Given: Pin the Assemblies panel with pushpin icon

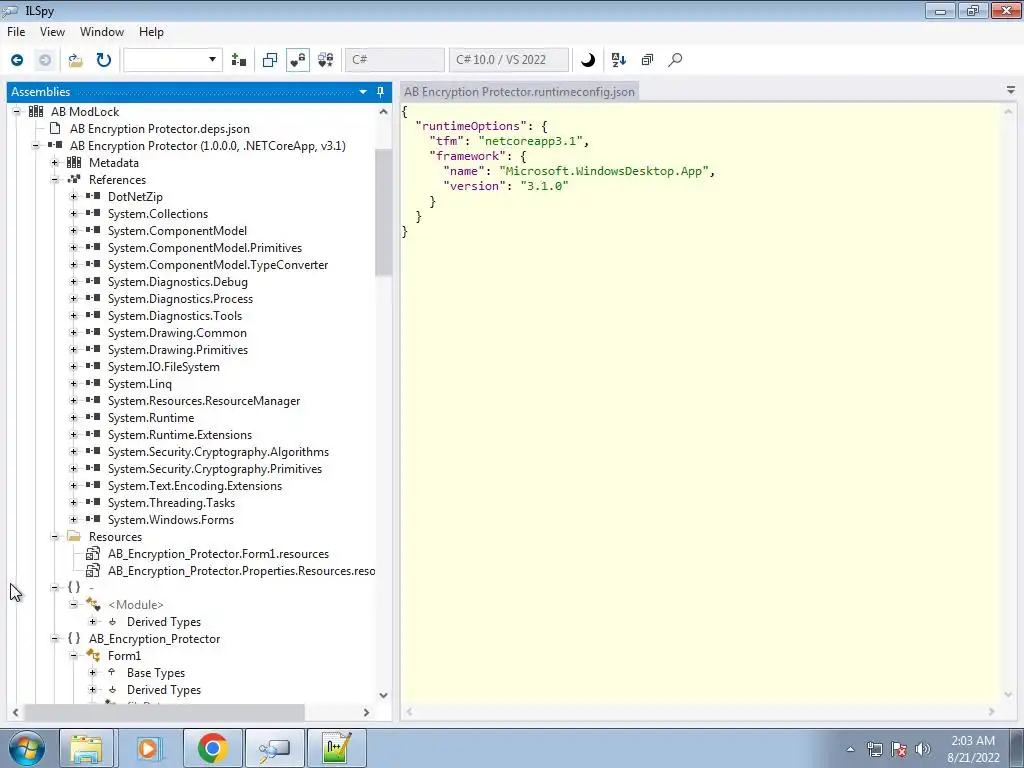Looking at the screenshot, I should pyautogui.click(x=381, y=92).
